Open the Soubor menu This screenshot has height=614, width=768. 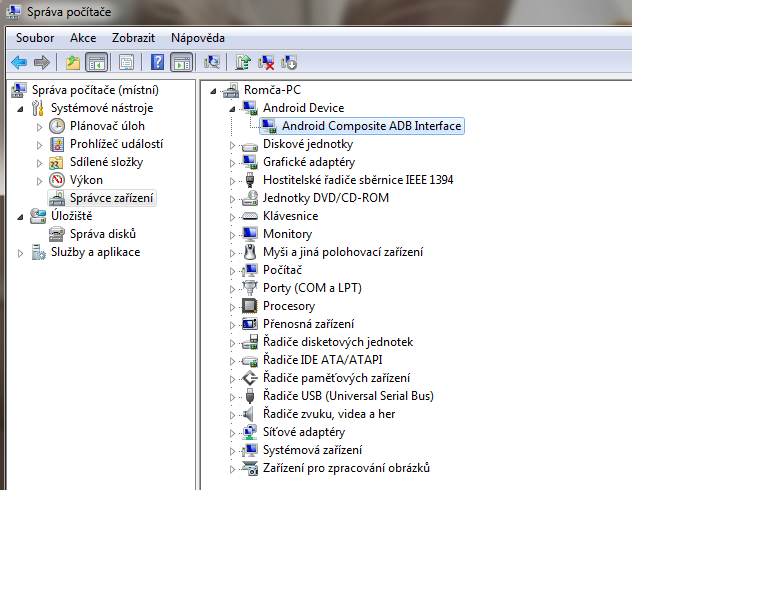(x=35, y=38)
